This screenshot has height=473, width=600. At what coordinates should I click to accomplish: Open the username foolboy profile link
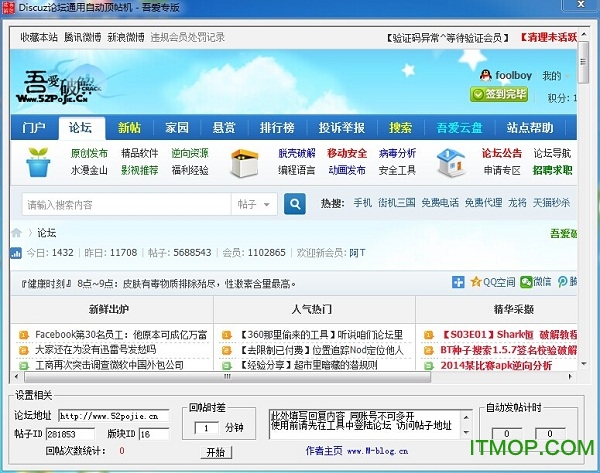click(x=514, y=75)
